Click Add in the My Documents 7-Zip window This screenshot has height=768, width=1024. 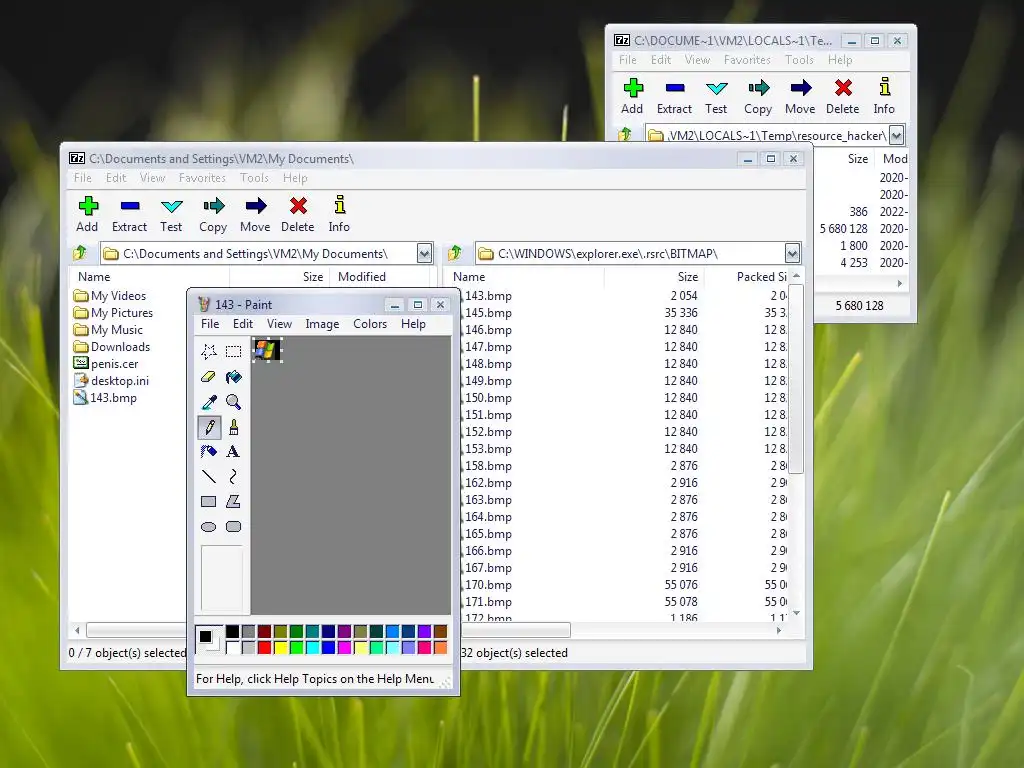pos(88,214)
